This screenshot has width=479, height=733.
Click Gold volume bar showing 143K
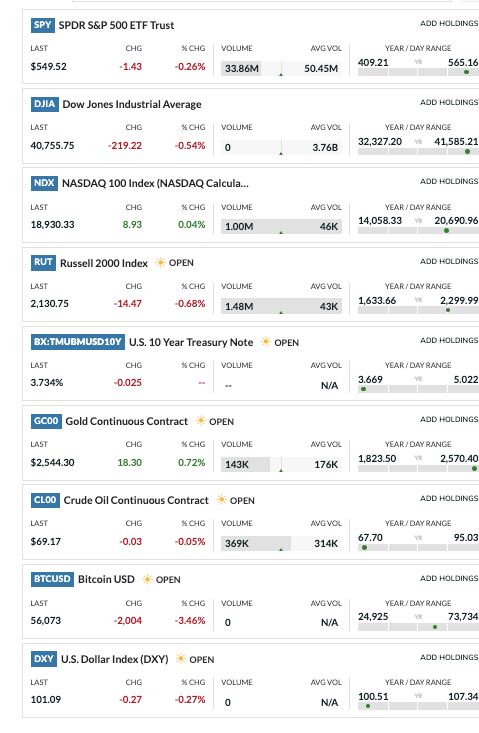tap(281, 464)
